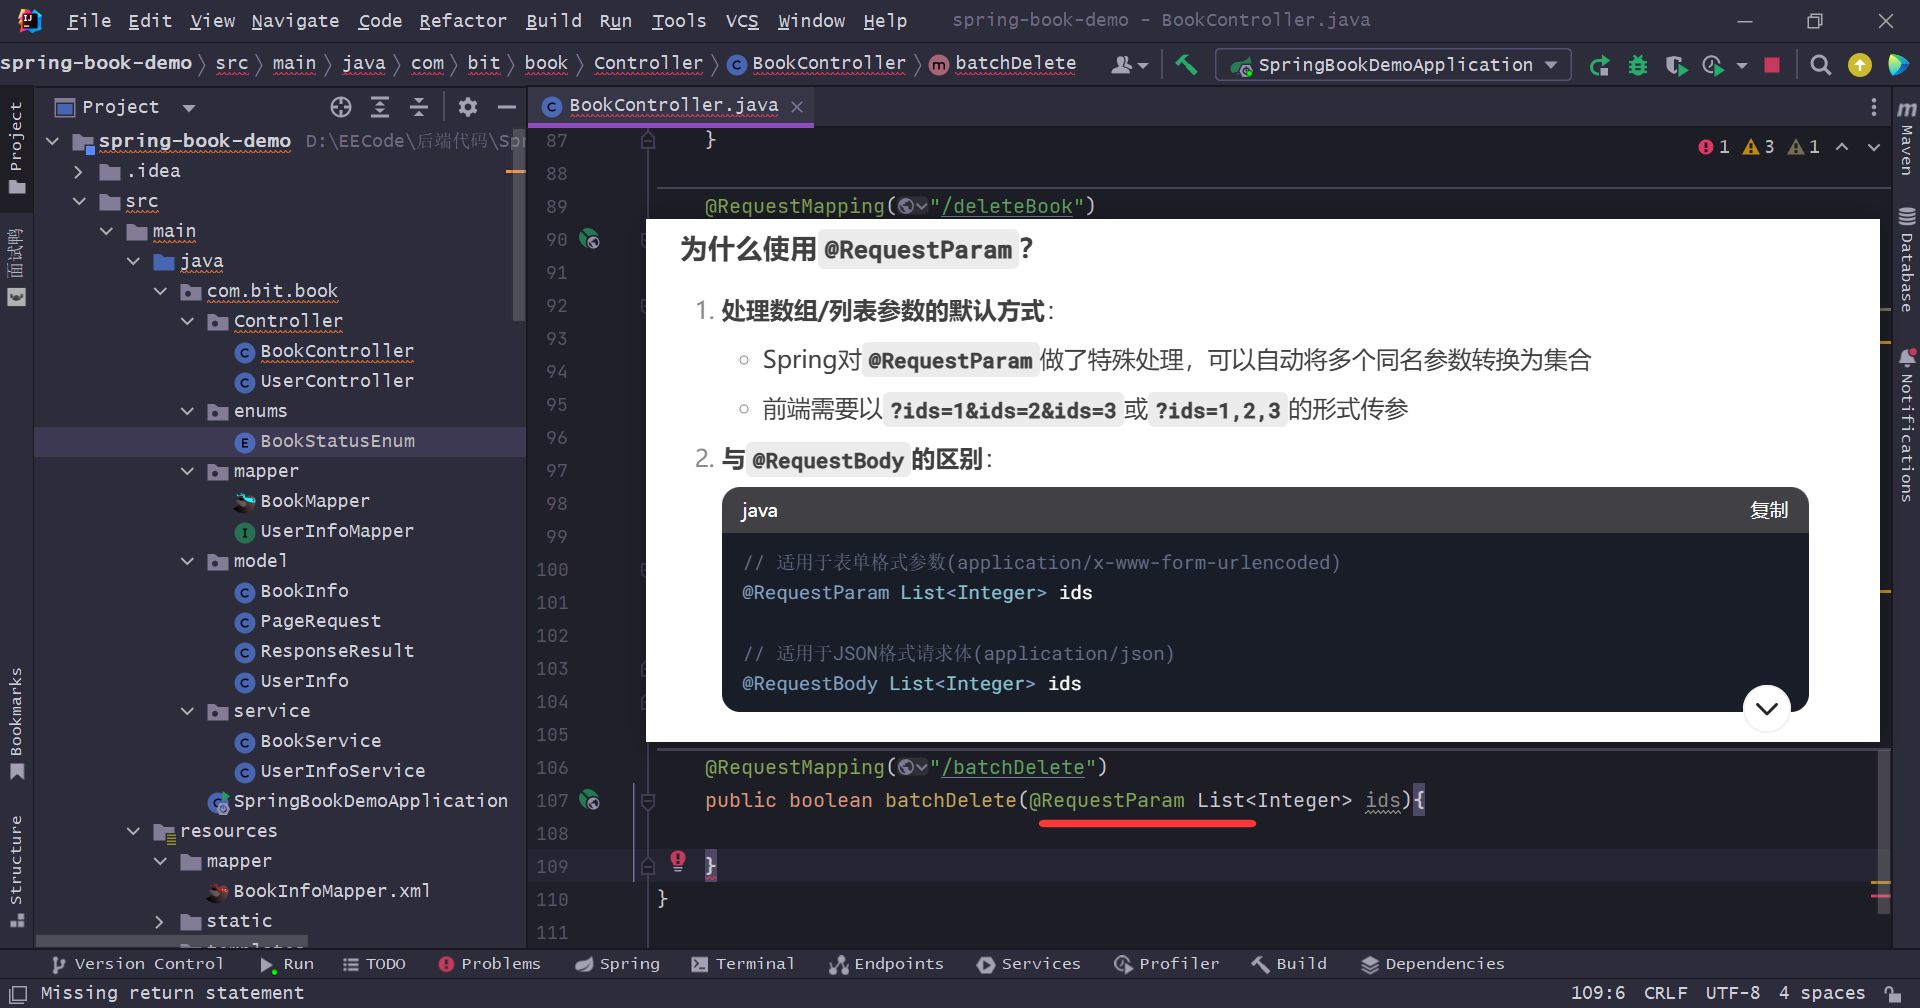Open the Structure side panel

pyautogui.click(x=16, y=870)
